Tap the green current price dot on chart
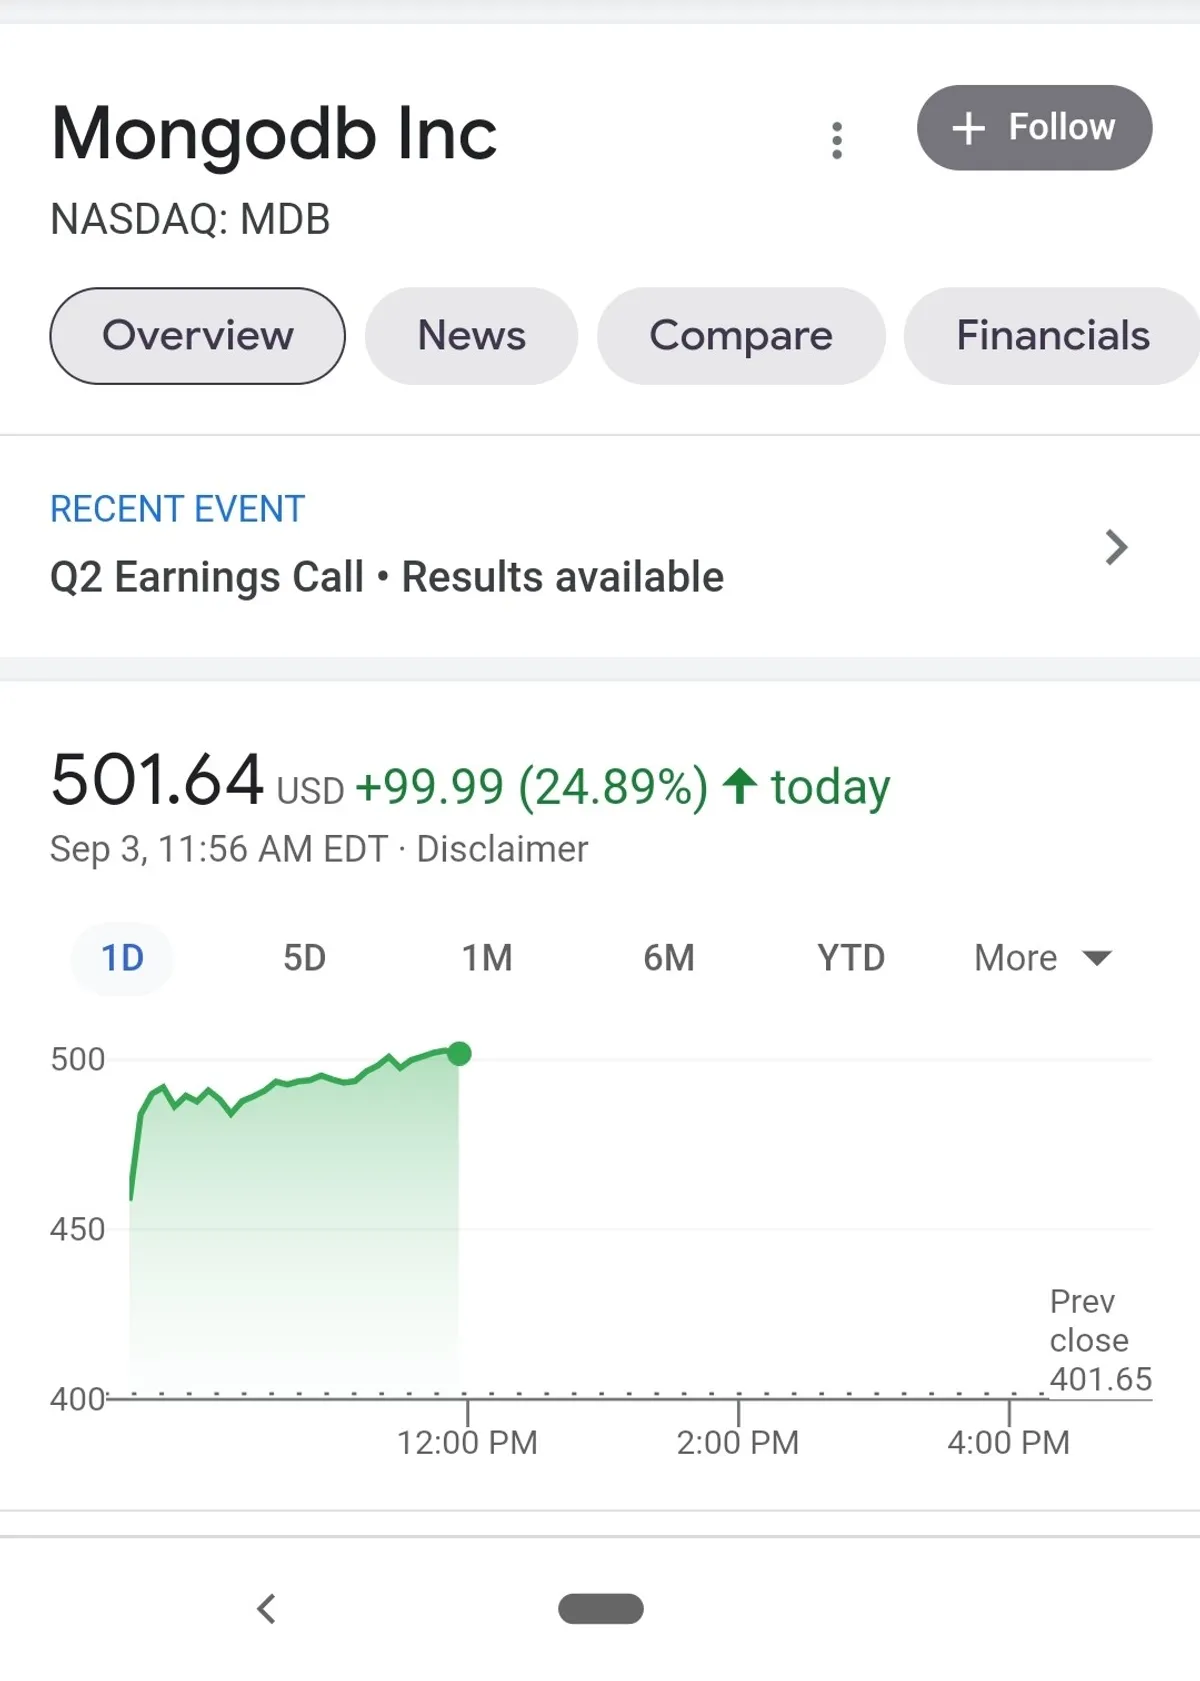This screenshot has height=1681, width=1200. (459, 1053)
